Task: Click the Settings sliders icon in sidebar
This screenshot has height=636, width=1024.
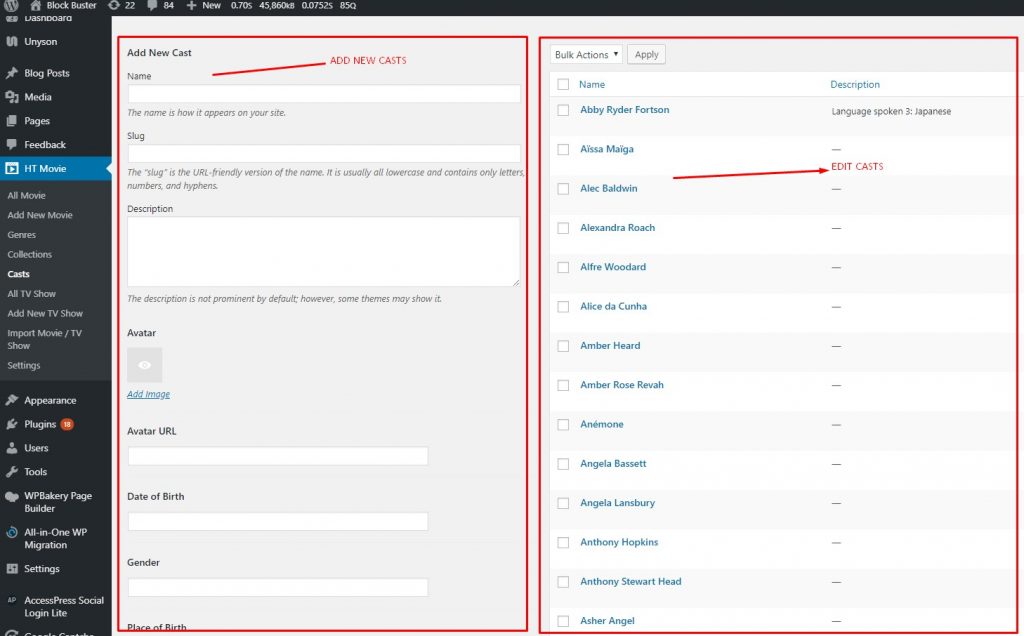Action: (12, 569)
